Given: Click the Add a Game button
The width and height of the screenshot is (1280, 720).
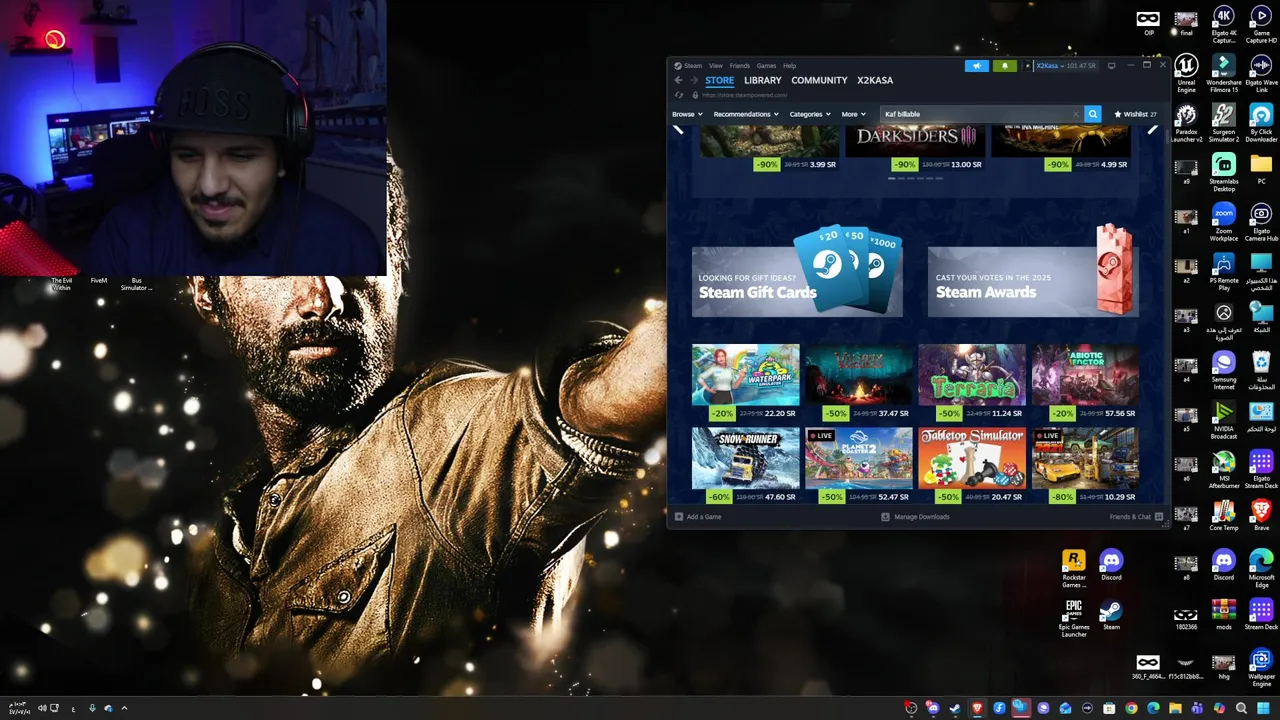Looking at the screenshot, I should pyautogui.click(x=698, y=517).
